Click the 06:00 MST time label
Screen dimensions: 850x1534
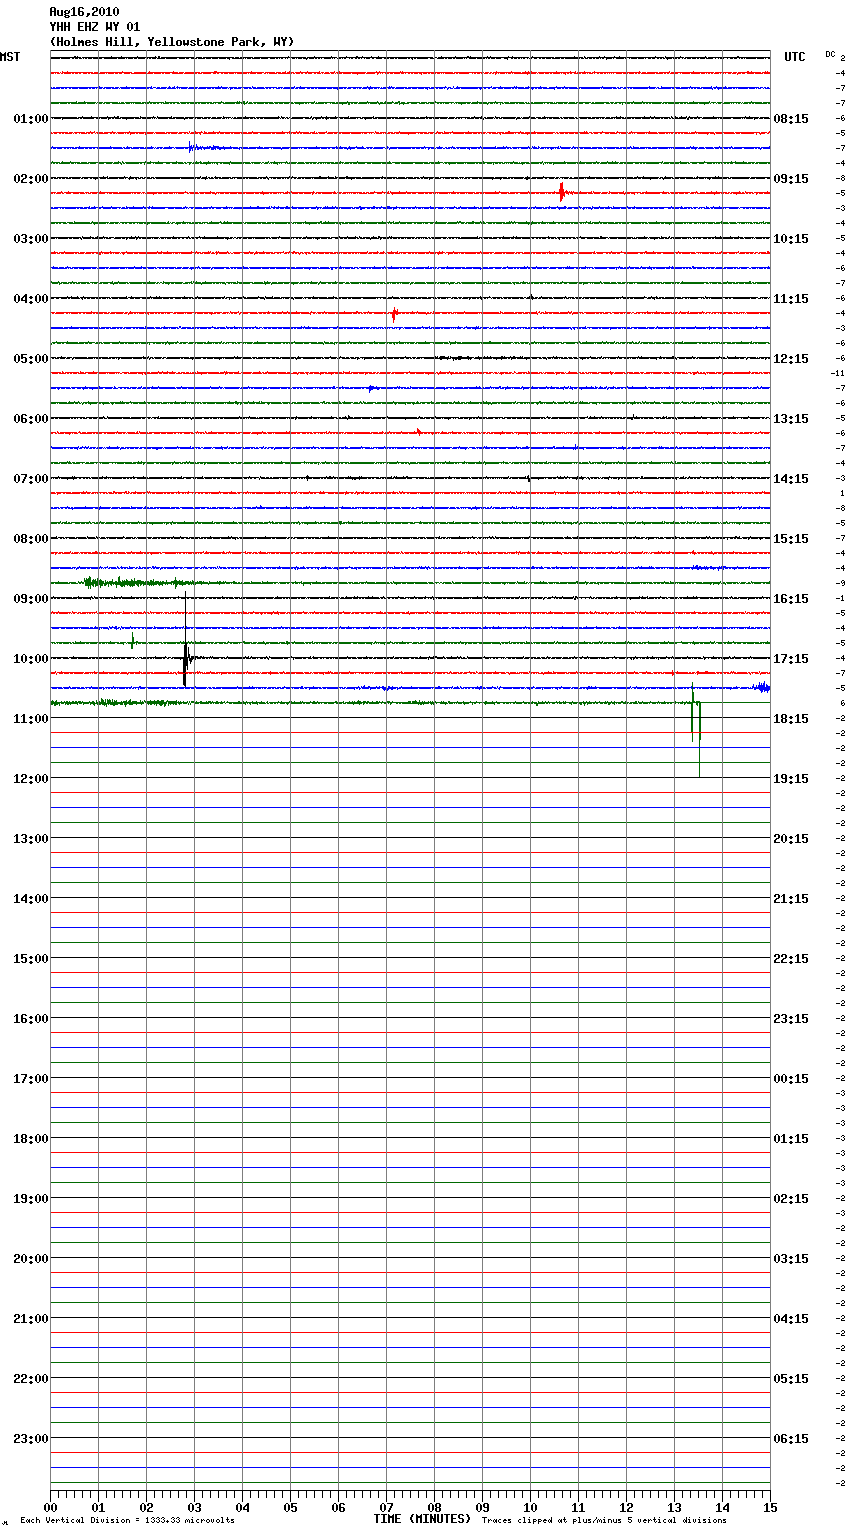point(31,418)
